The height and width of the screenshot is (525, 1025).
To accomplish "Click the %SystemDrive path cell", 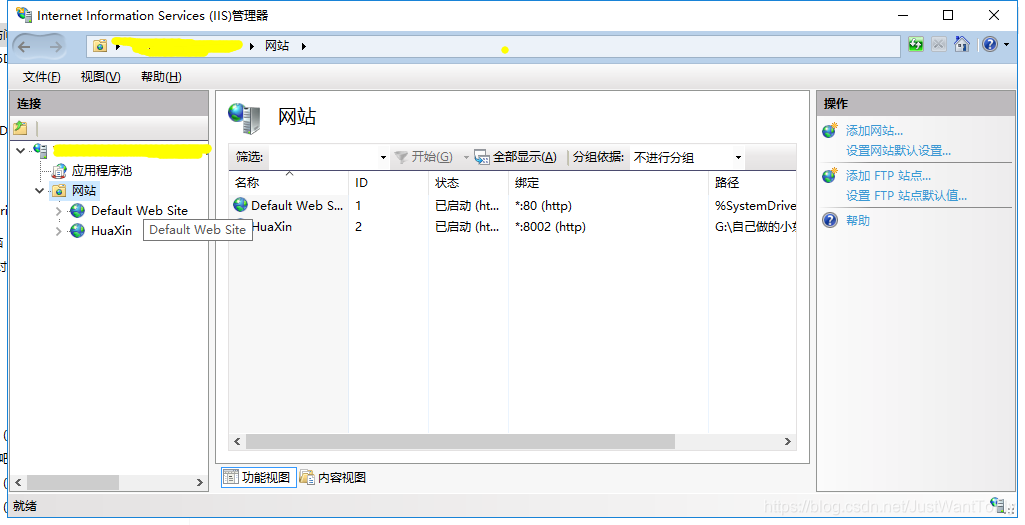I will [755, 205].
